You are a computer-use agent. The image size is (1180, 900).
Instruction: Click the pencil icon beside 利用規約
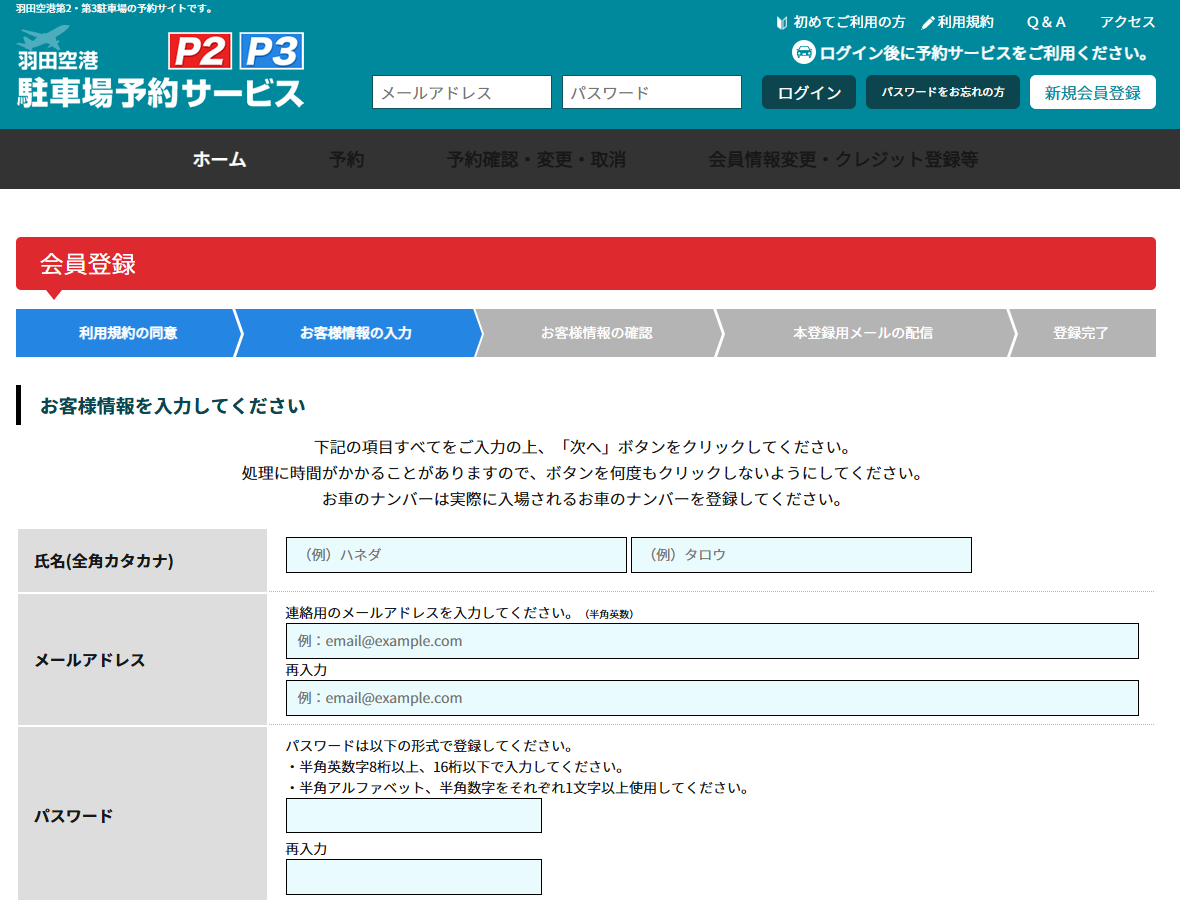[926, 21]
